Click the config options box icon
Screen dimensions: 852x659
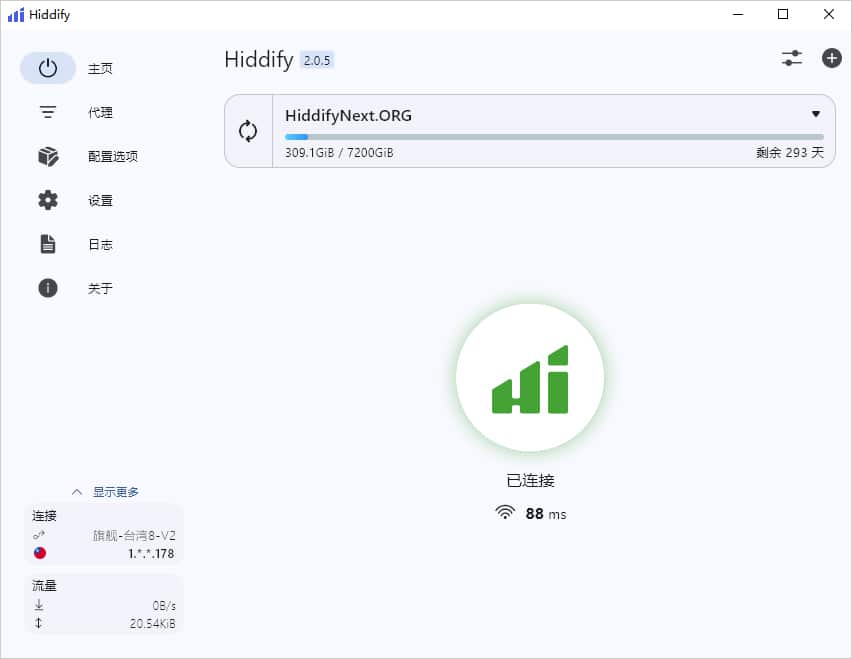click(x=48, y=156)
